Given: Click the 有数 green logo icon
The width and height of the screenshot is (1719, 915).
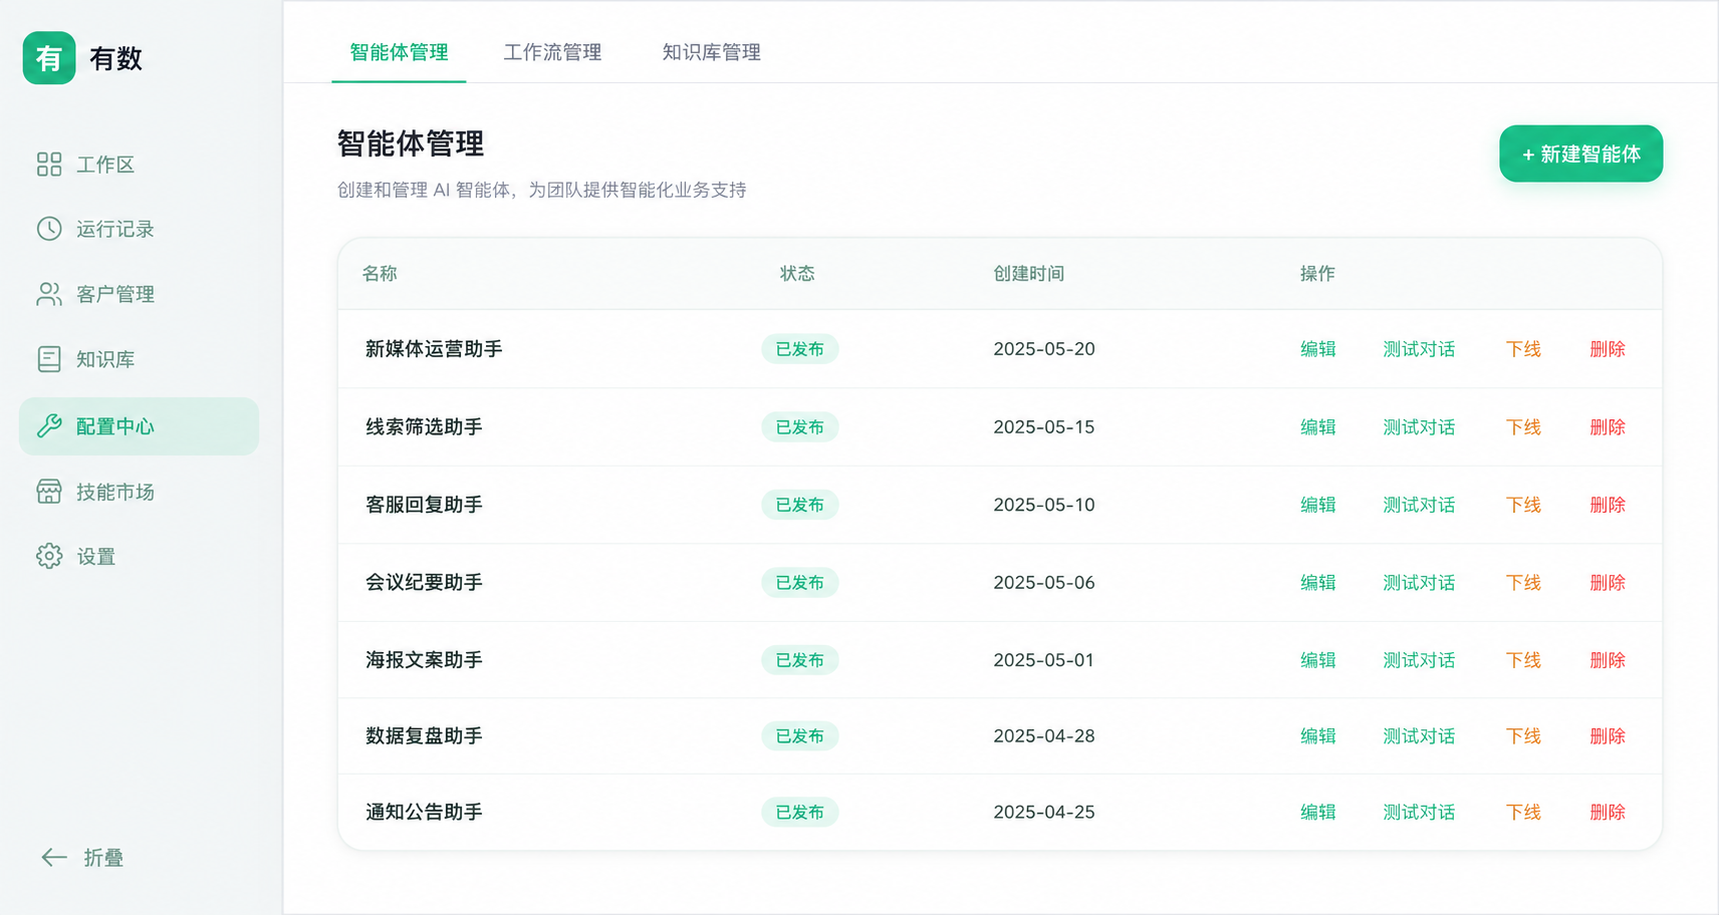Looking at the screenshot, I should [x=49, y=58].
